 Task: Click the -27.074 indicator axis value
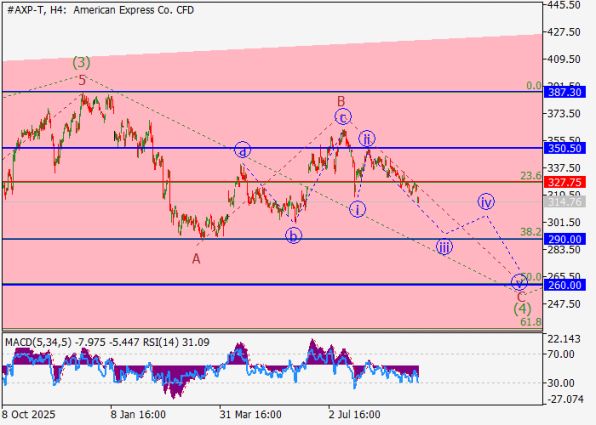pos(566,399)
